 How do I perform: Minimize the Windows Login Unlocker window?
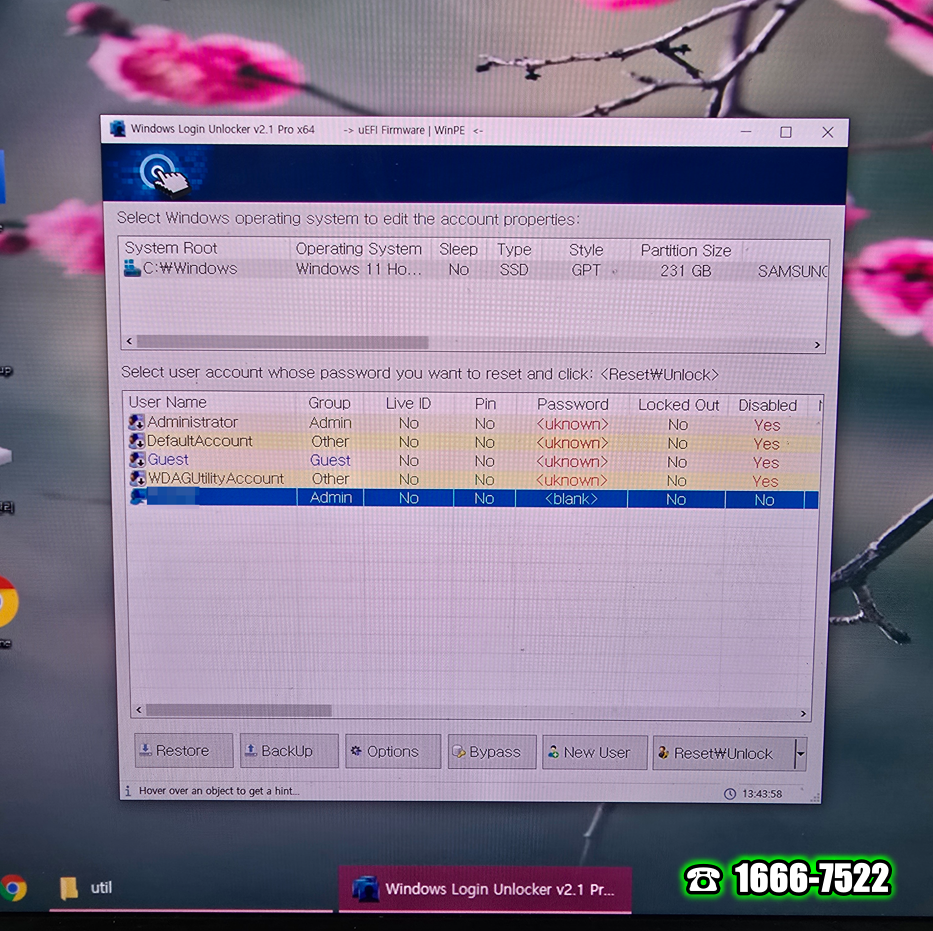[746, 131]
